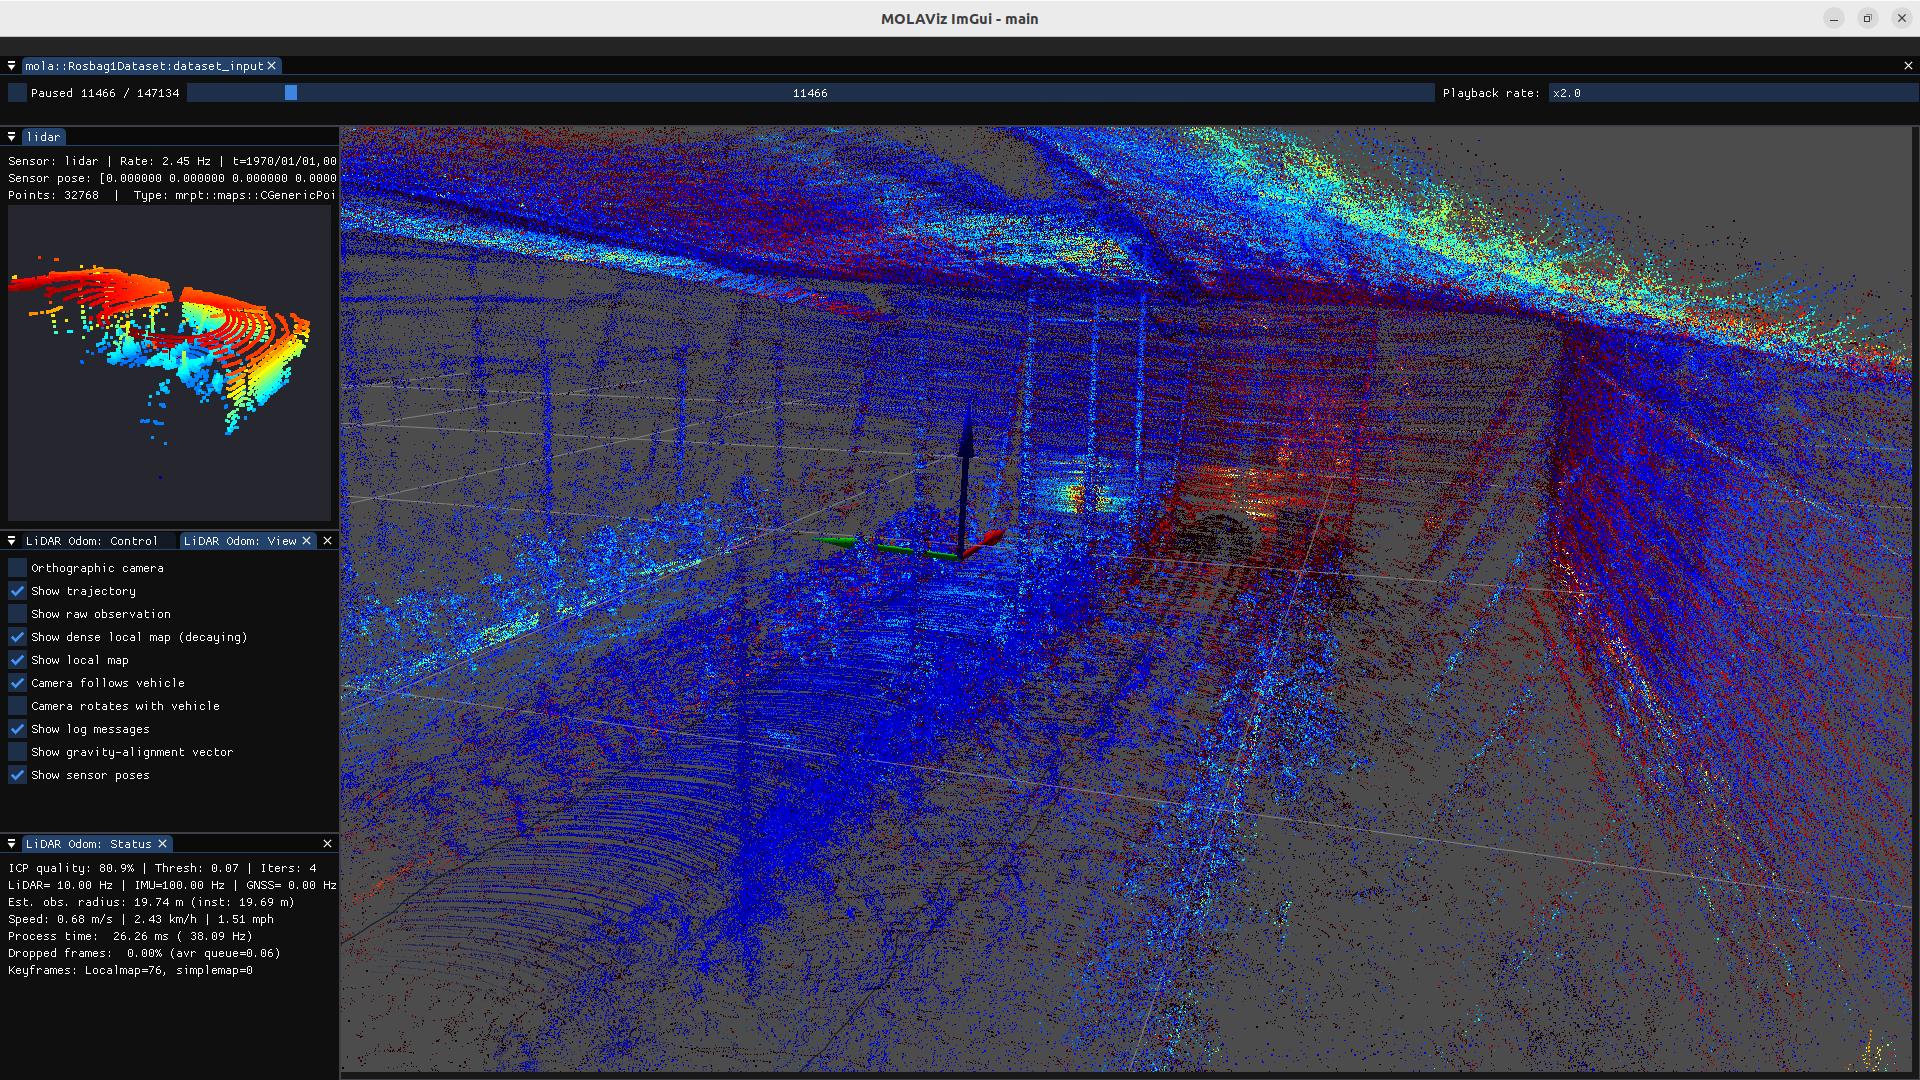Click the 11466 timeline slider track
Screen dimensions: 1920x1080
[810, 93]
